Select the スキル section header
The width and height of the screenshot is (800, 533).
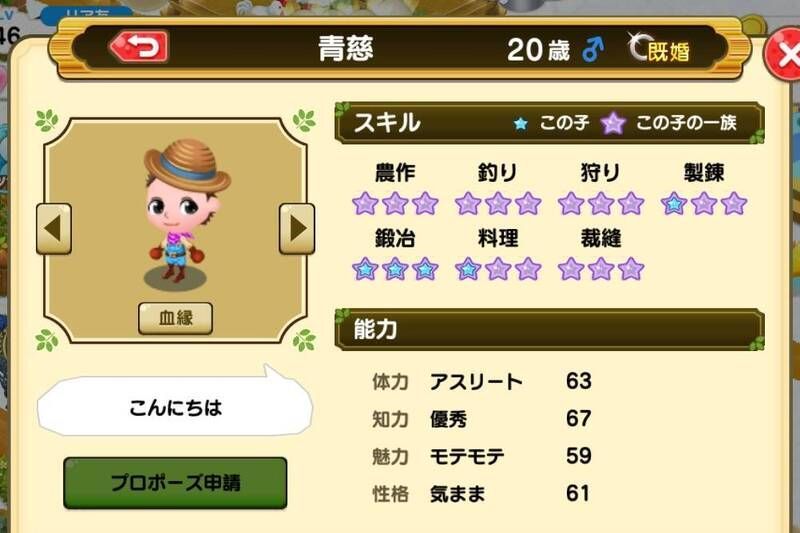[549, 123]
